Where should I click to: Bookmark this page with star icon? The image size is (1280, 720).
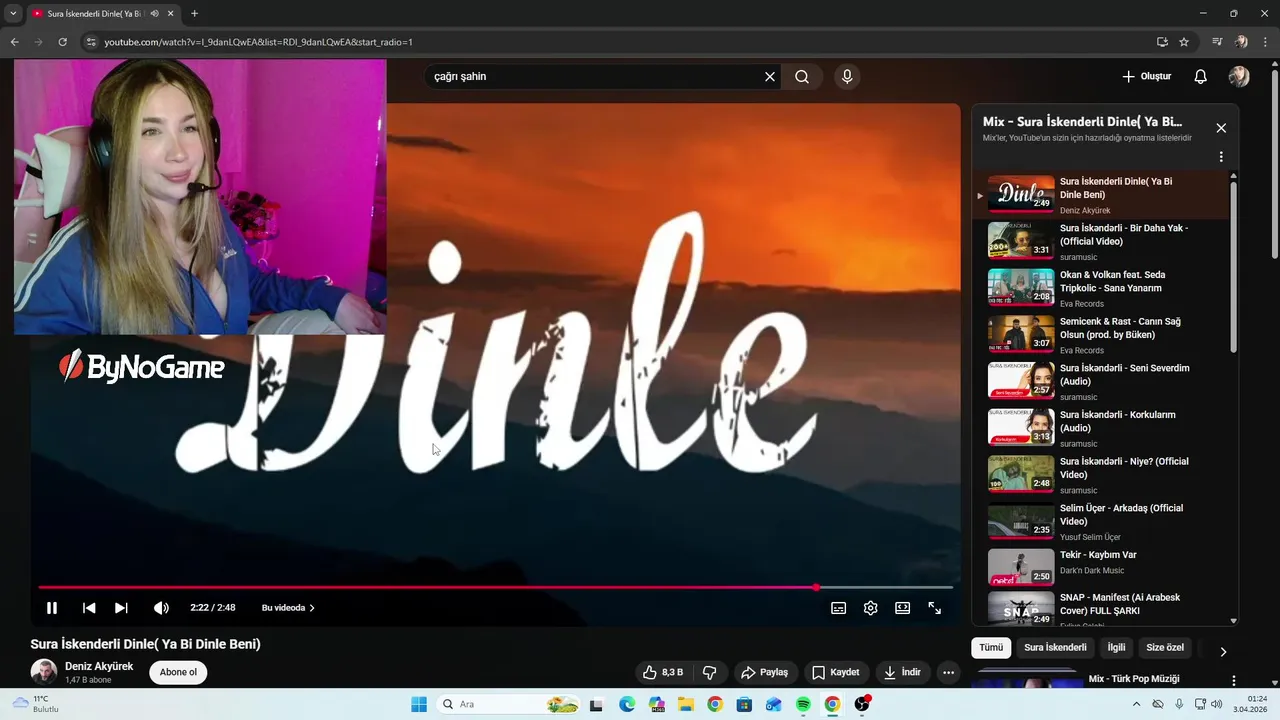tap(1184, 42)
